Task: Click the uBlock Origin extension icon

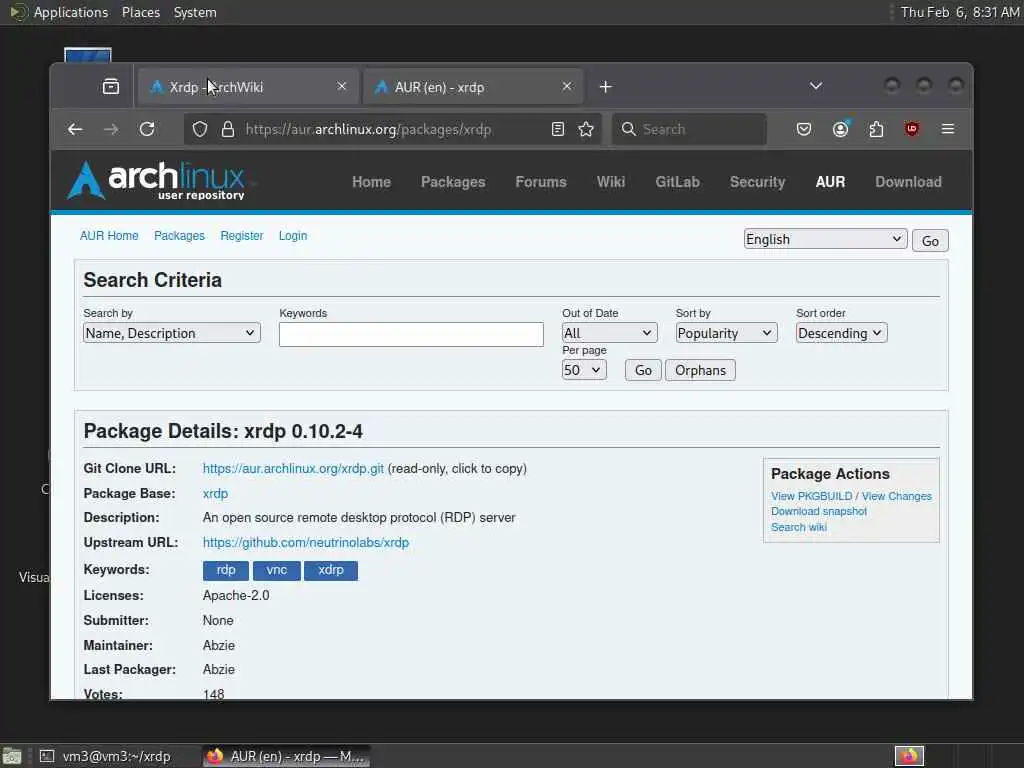Action: (912, 129)
